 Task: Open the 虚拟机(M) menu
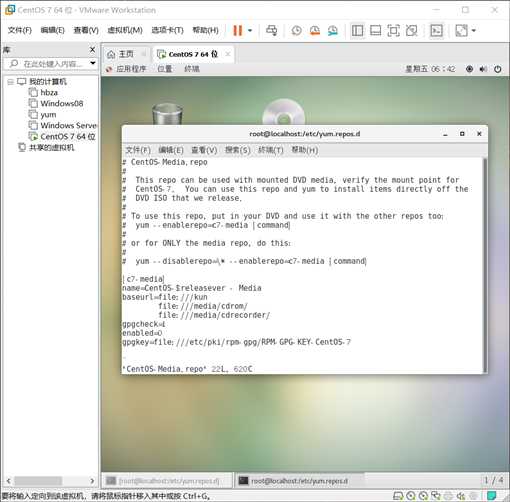(125, 30)
